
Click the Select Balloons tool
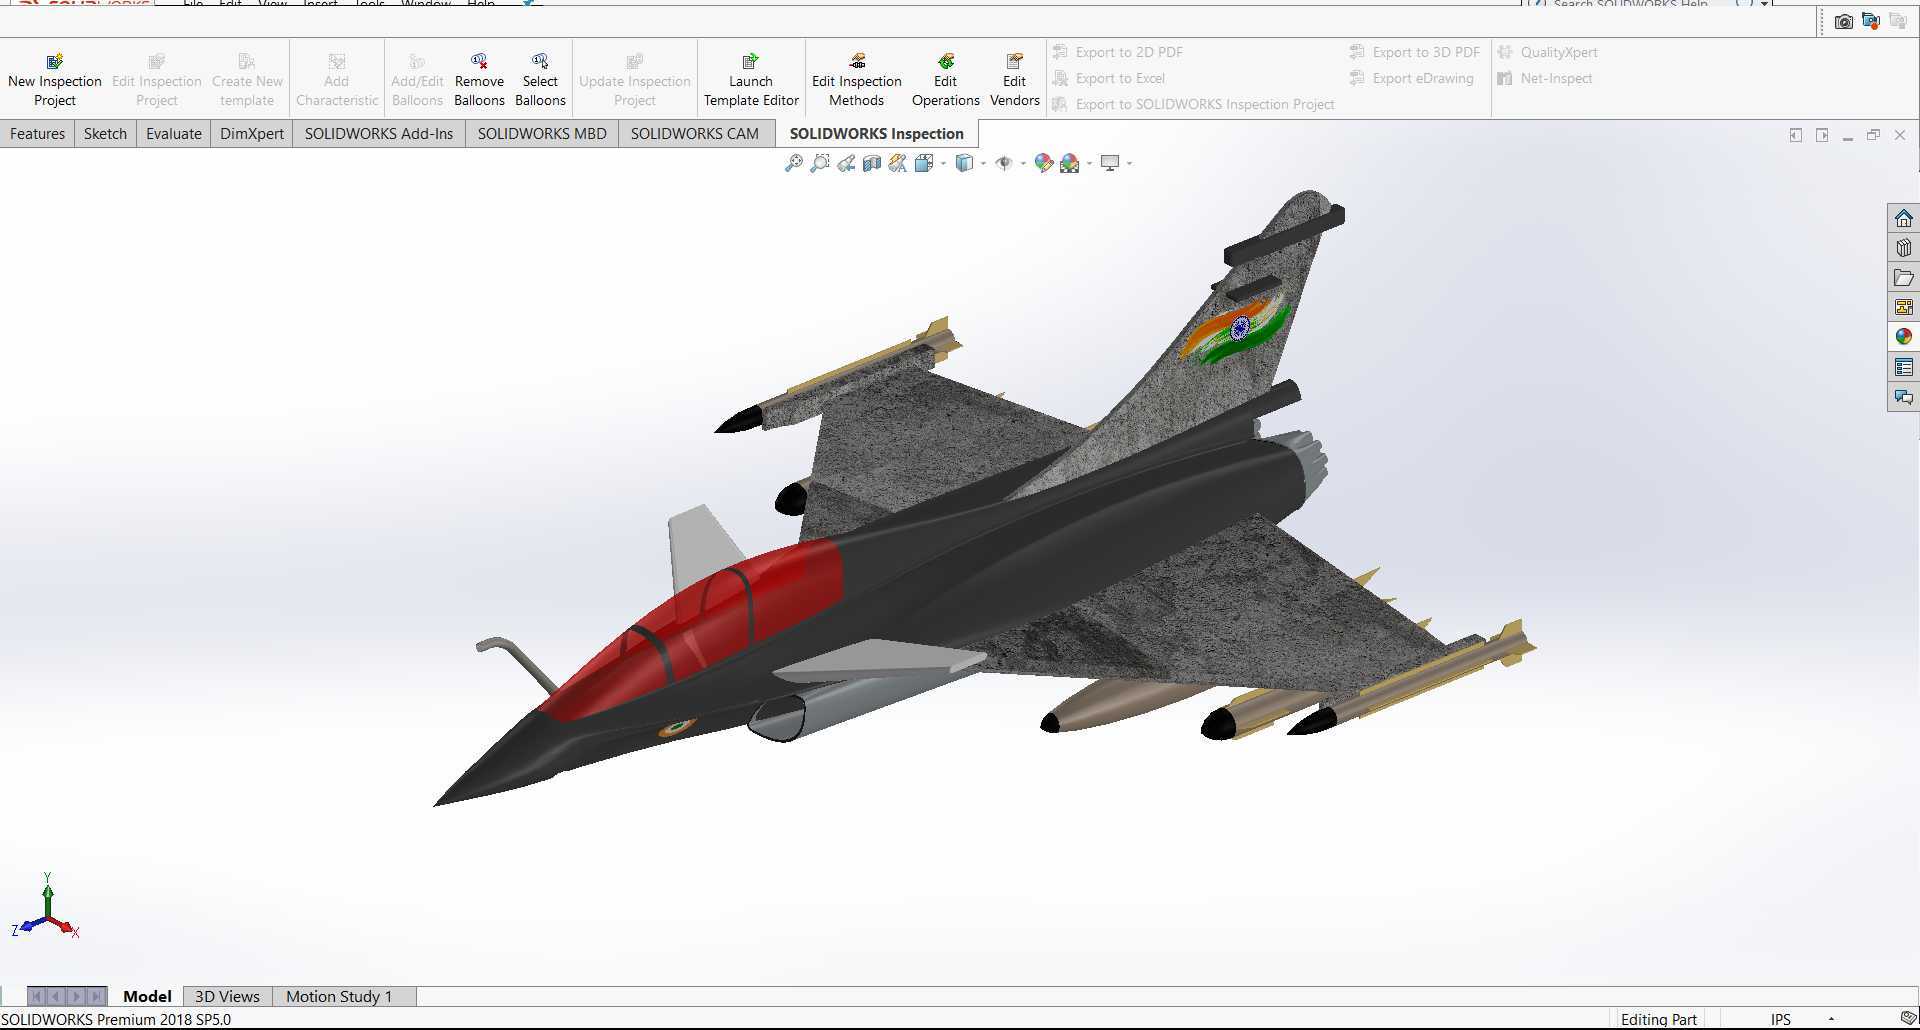pyautogui.click(x=540, y=80)
